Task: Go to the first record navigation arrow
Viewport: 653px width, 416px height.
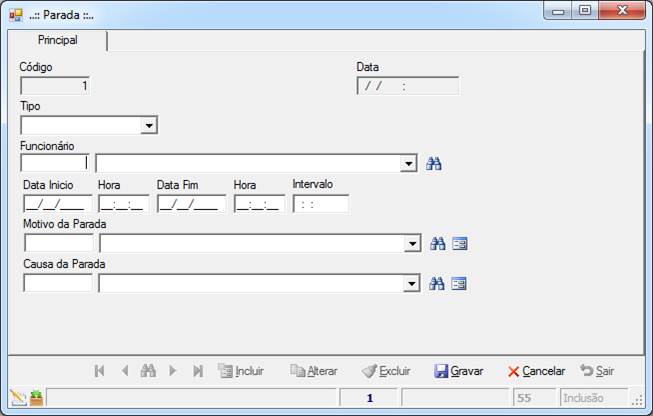Action: point(99,371)
